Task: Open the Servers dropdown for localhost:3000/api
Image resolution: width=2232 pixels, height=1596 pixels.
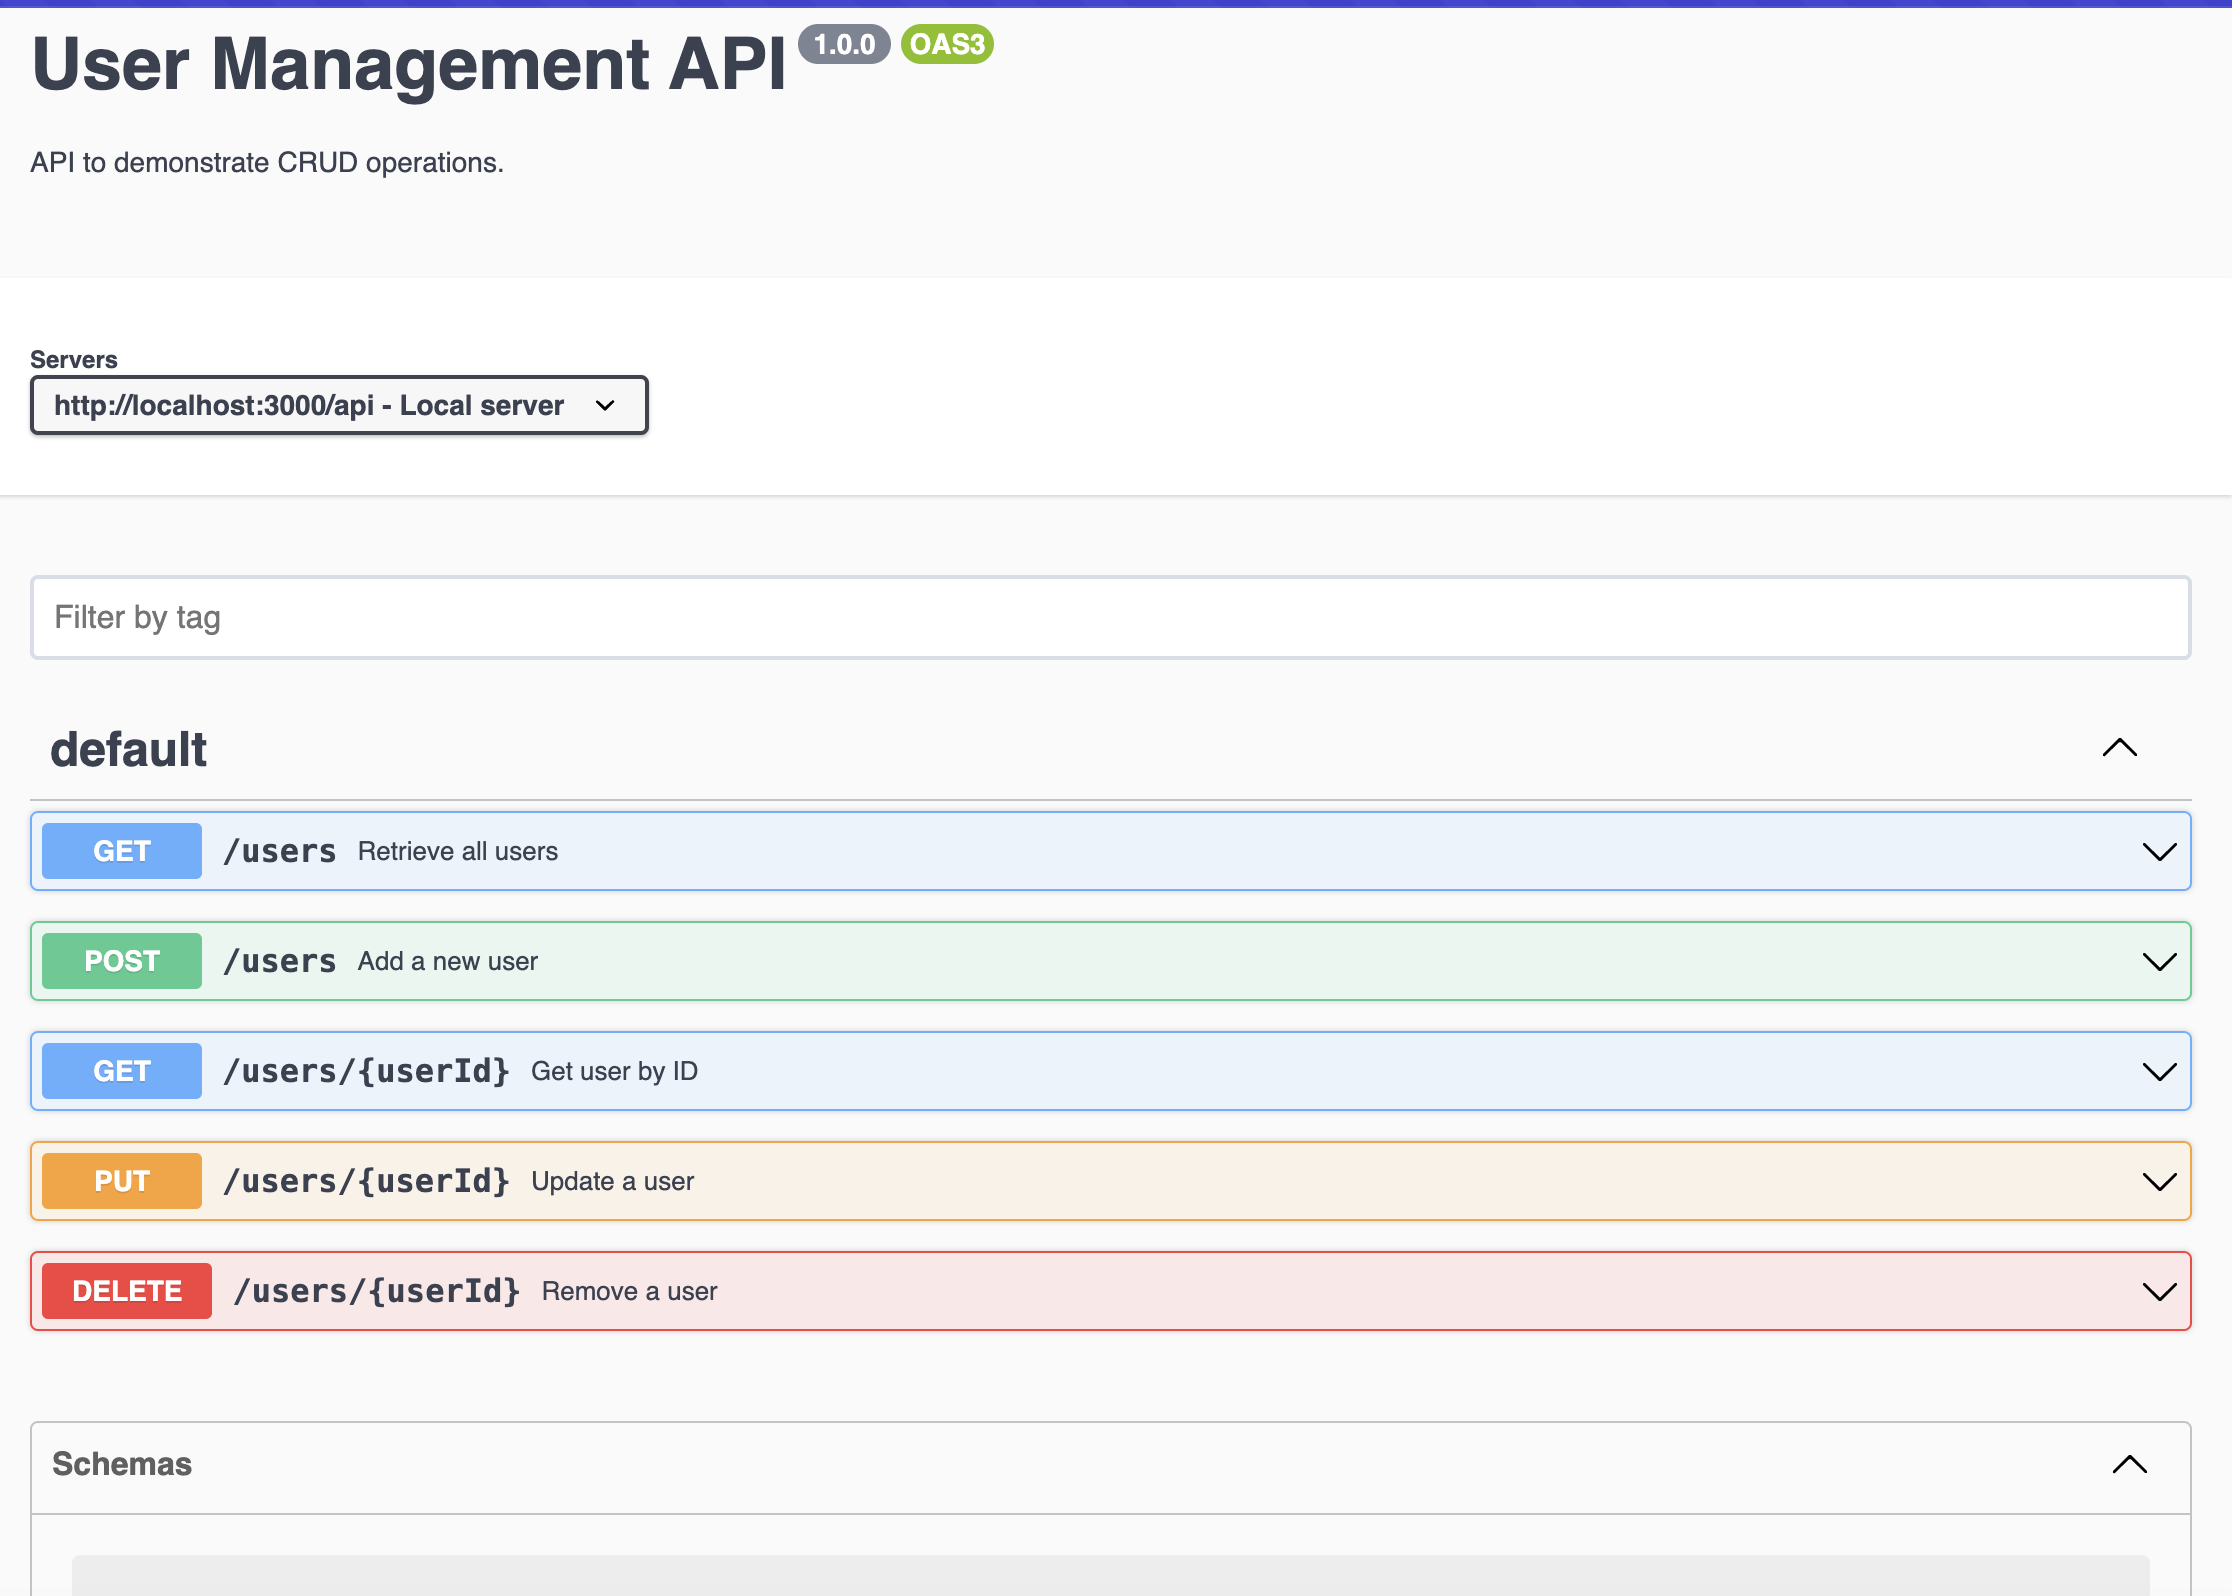Action: [339, 405]
